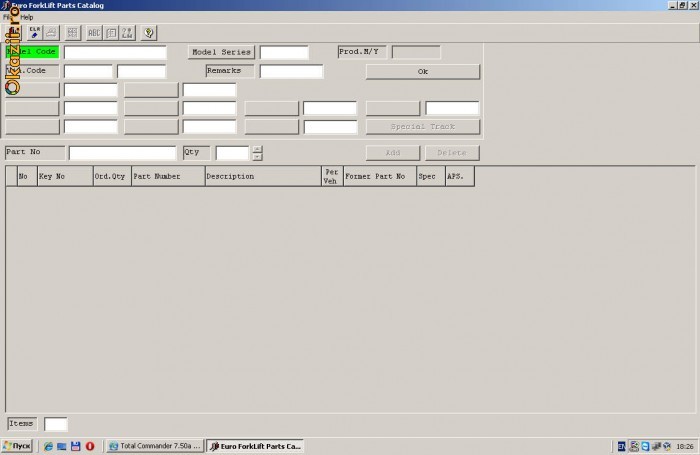Click the Qty input field
This screenshot has height=455, width=700.
[x=233, y=153]
